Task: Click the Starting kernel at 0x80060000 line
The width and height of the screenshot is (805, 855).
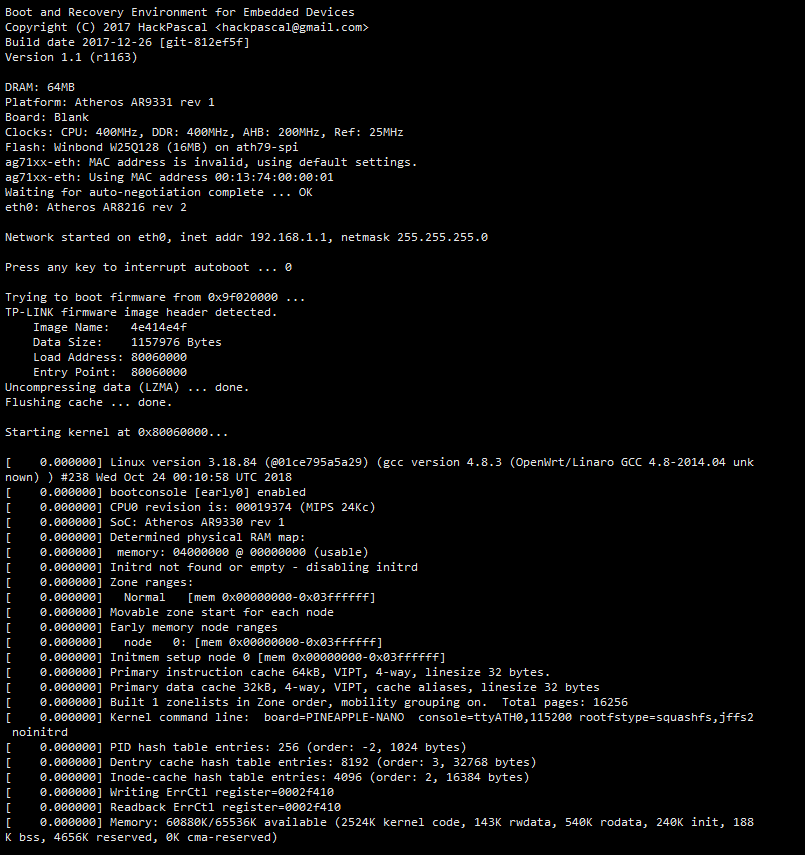Action: (x=117, y=432)
